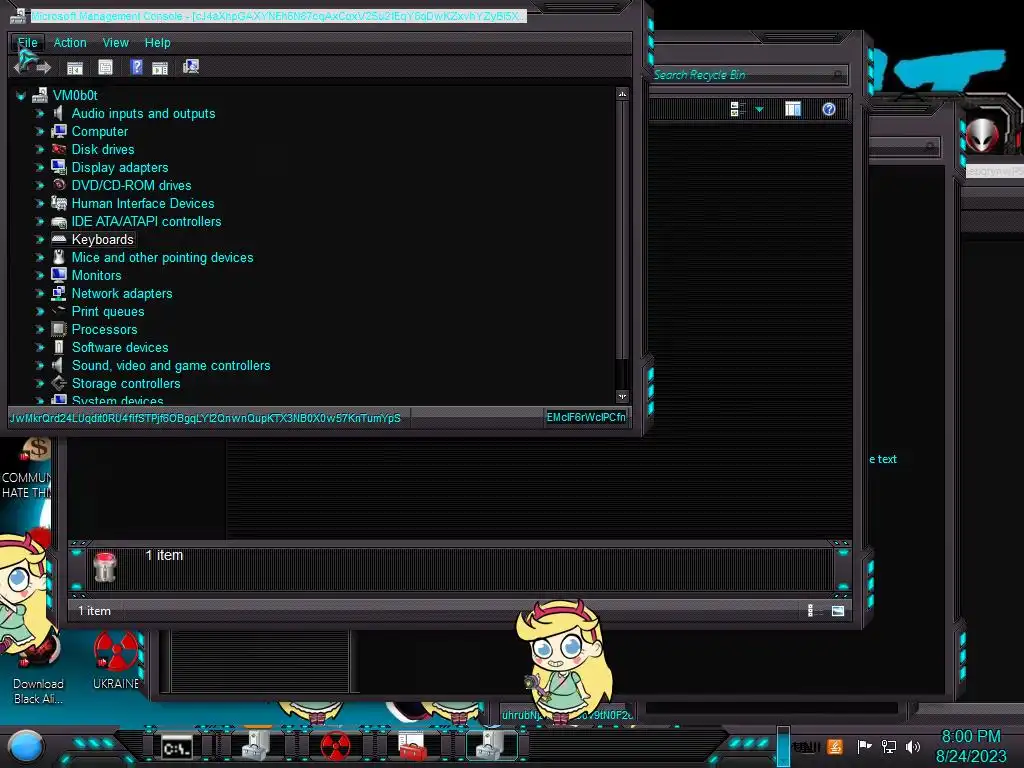Select the VM0b0t computer name
1024x768 pixels.
coord(75,95)
